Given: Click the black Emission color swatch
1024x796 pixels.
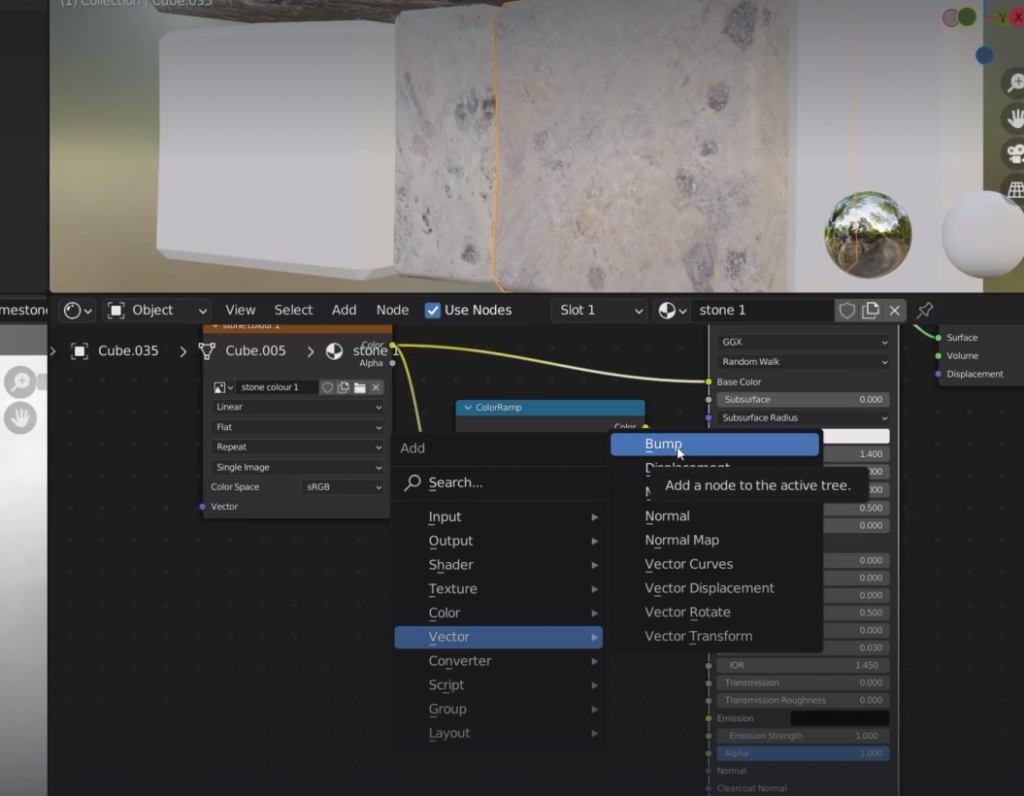Looking at the screenshot, I should click(x=840, y=718).
